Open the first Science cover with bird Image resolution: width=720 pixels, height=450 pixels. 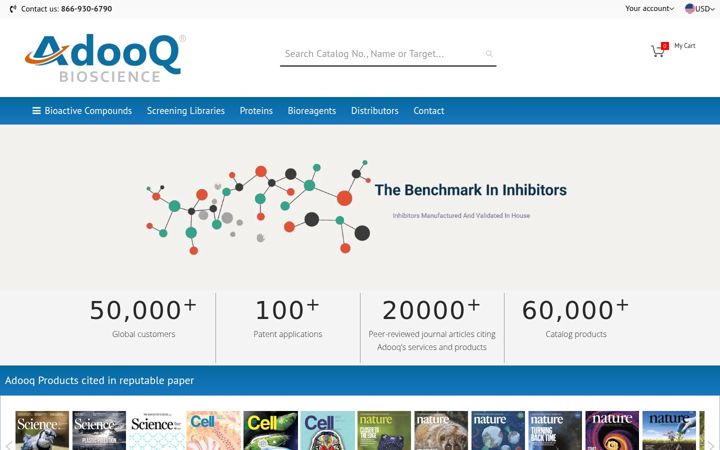tap(42, 430)
